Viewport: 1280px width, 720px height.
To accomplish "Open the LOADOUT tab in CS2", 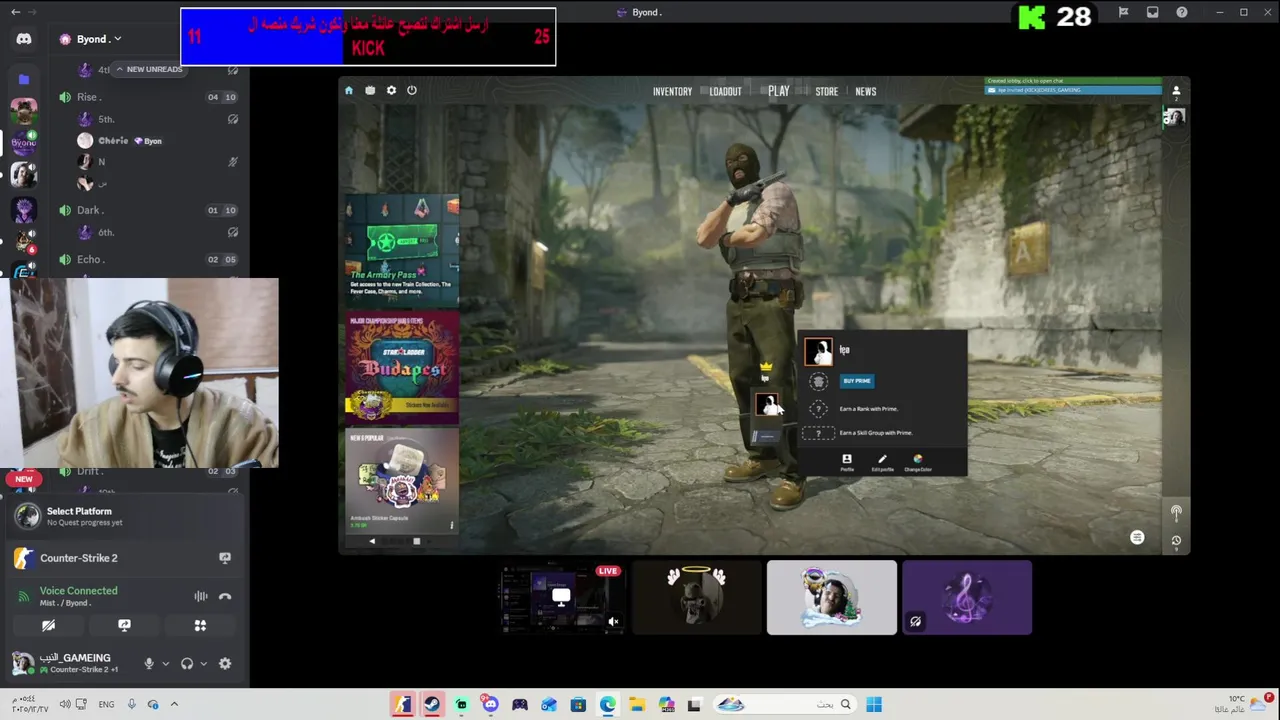I will click(x=726, y=91).
